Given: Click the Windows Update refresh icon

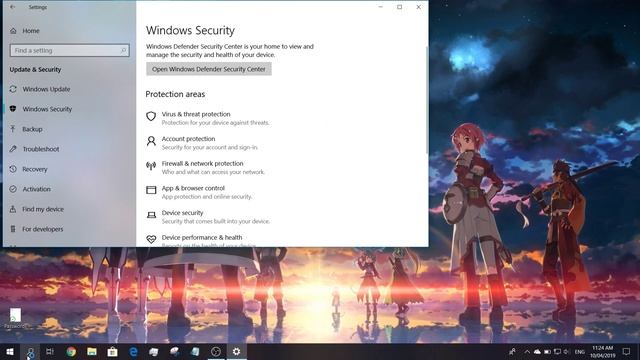Looking at the screenshot, I should 13,89.
